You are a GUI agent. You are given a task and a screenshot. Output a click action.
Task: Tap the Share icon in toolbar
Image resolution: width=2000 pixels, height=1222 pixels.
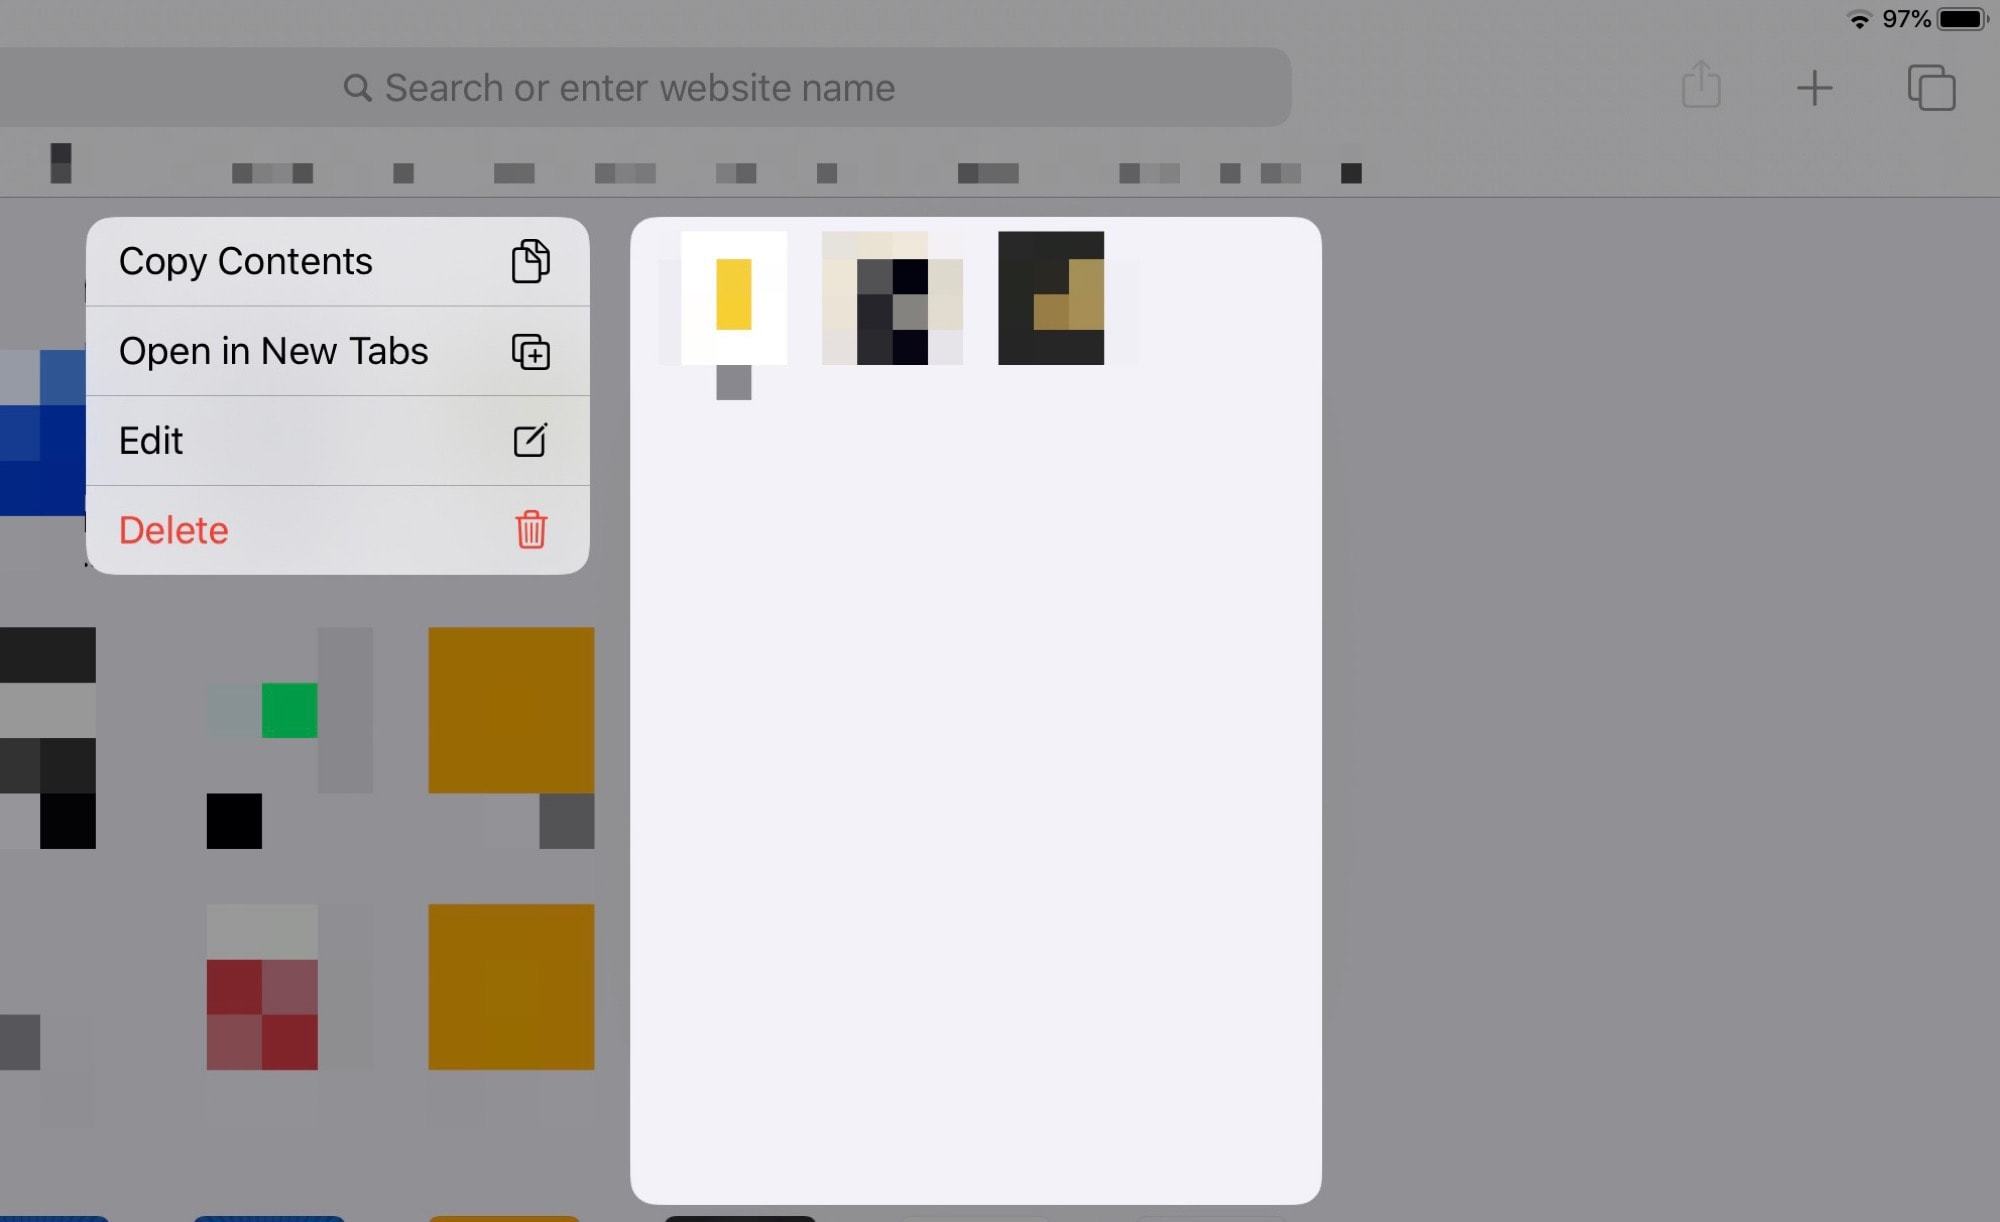click(1701, 86)
